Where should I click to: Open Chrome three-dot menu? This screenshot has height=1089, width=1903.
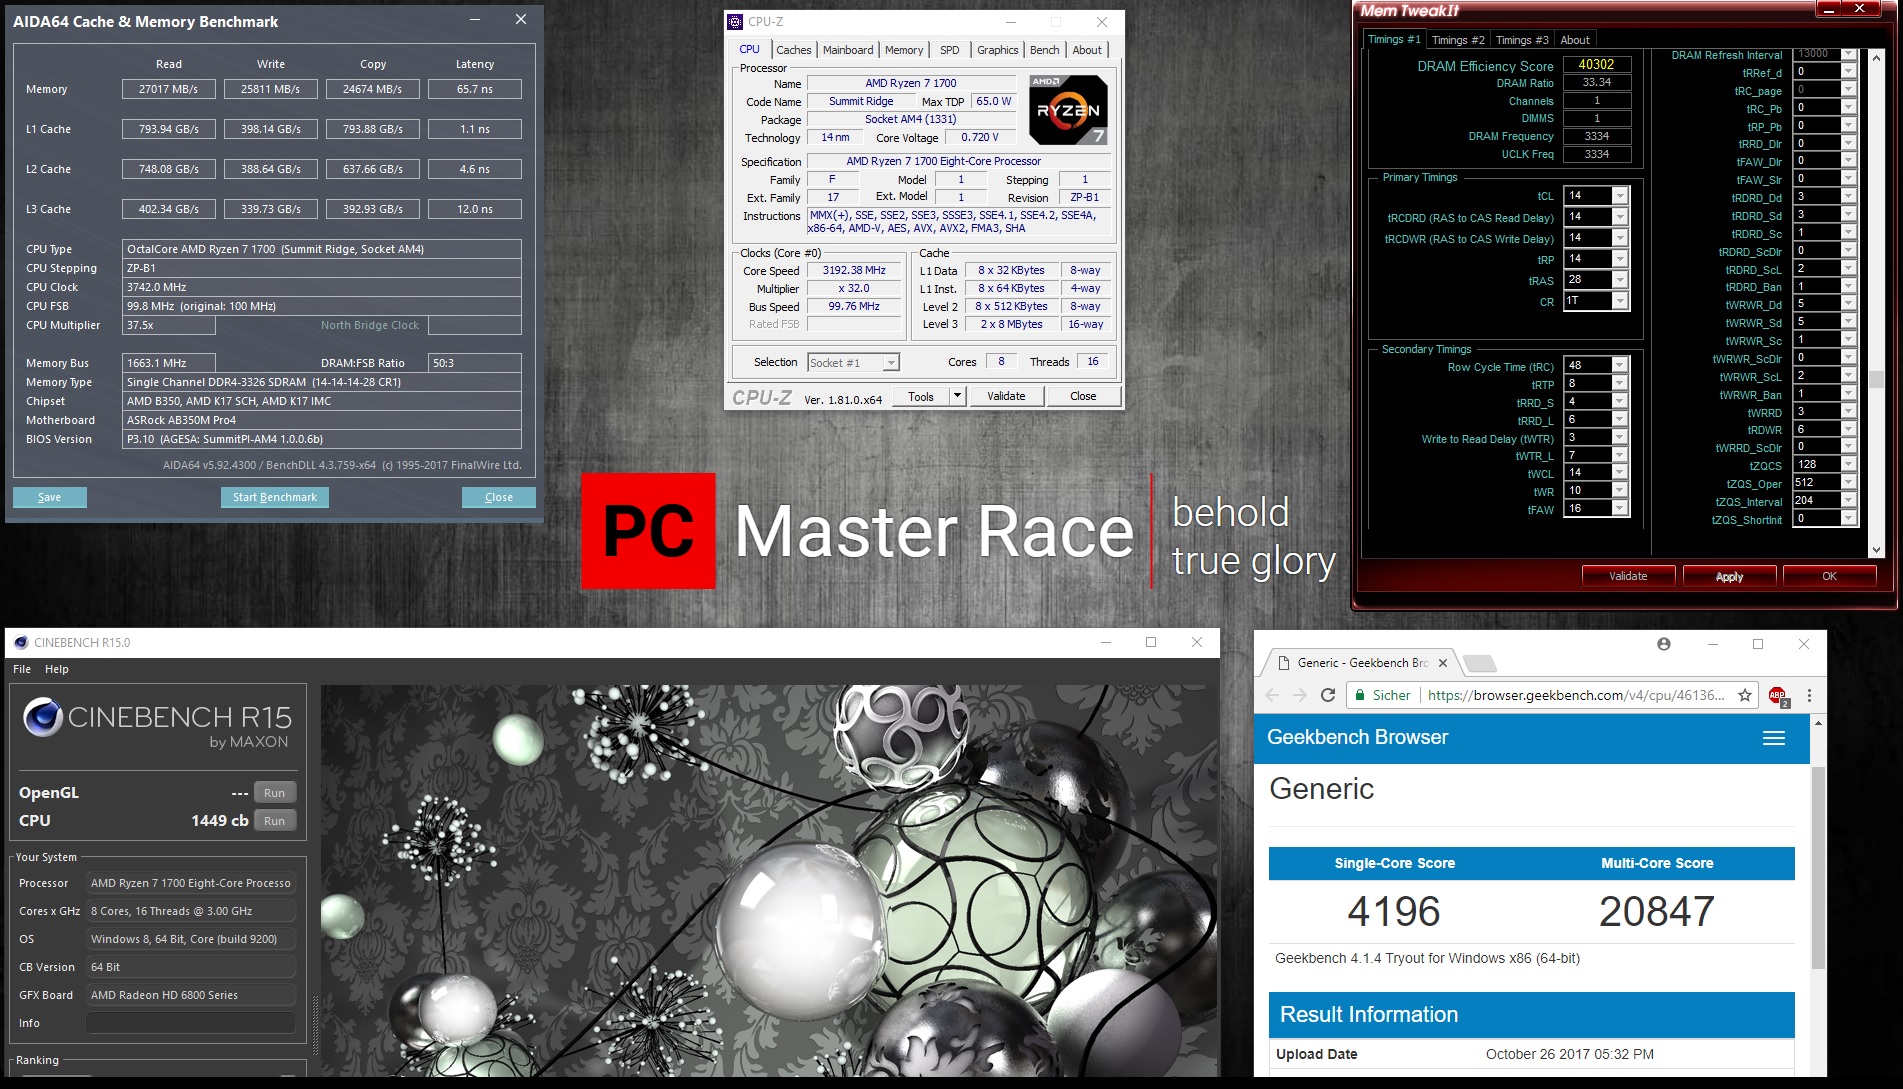coord(1809,695)
